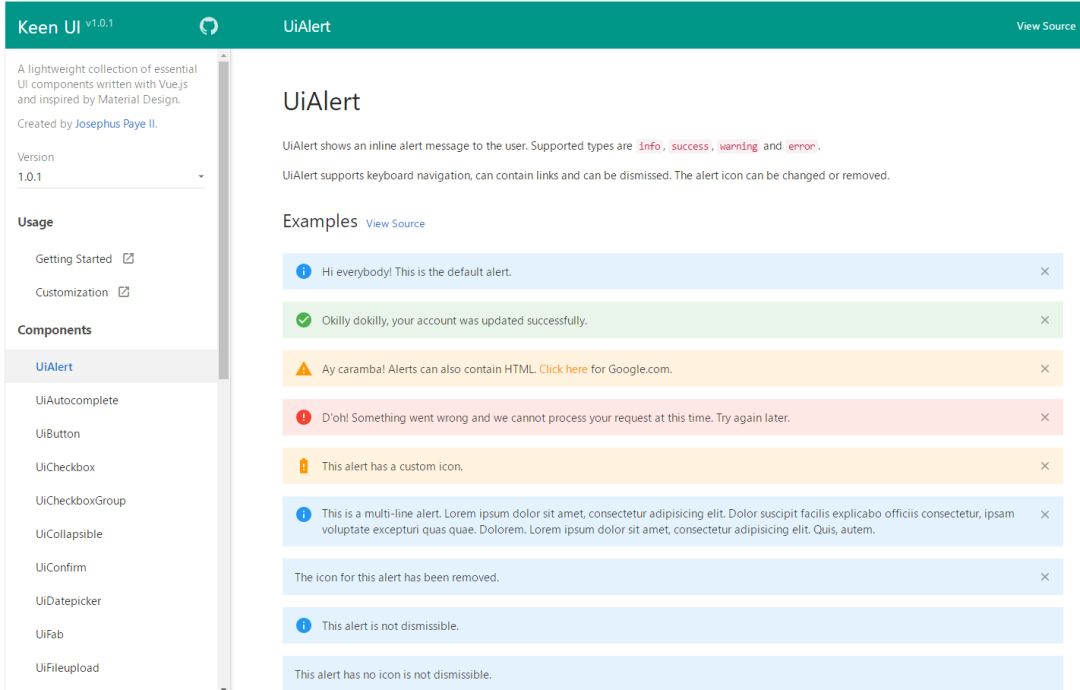Follow the Click here link for Google.com

coord(563,369)
